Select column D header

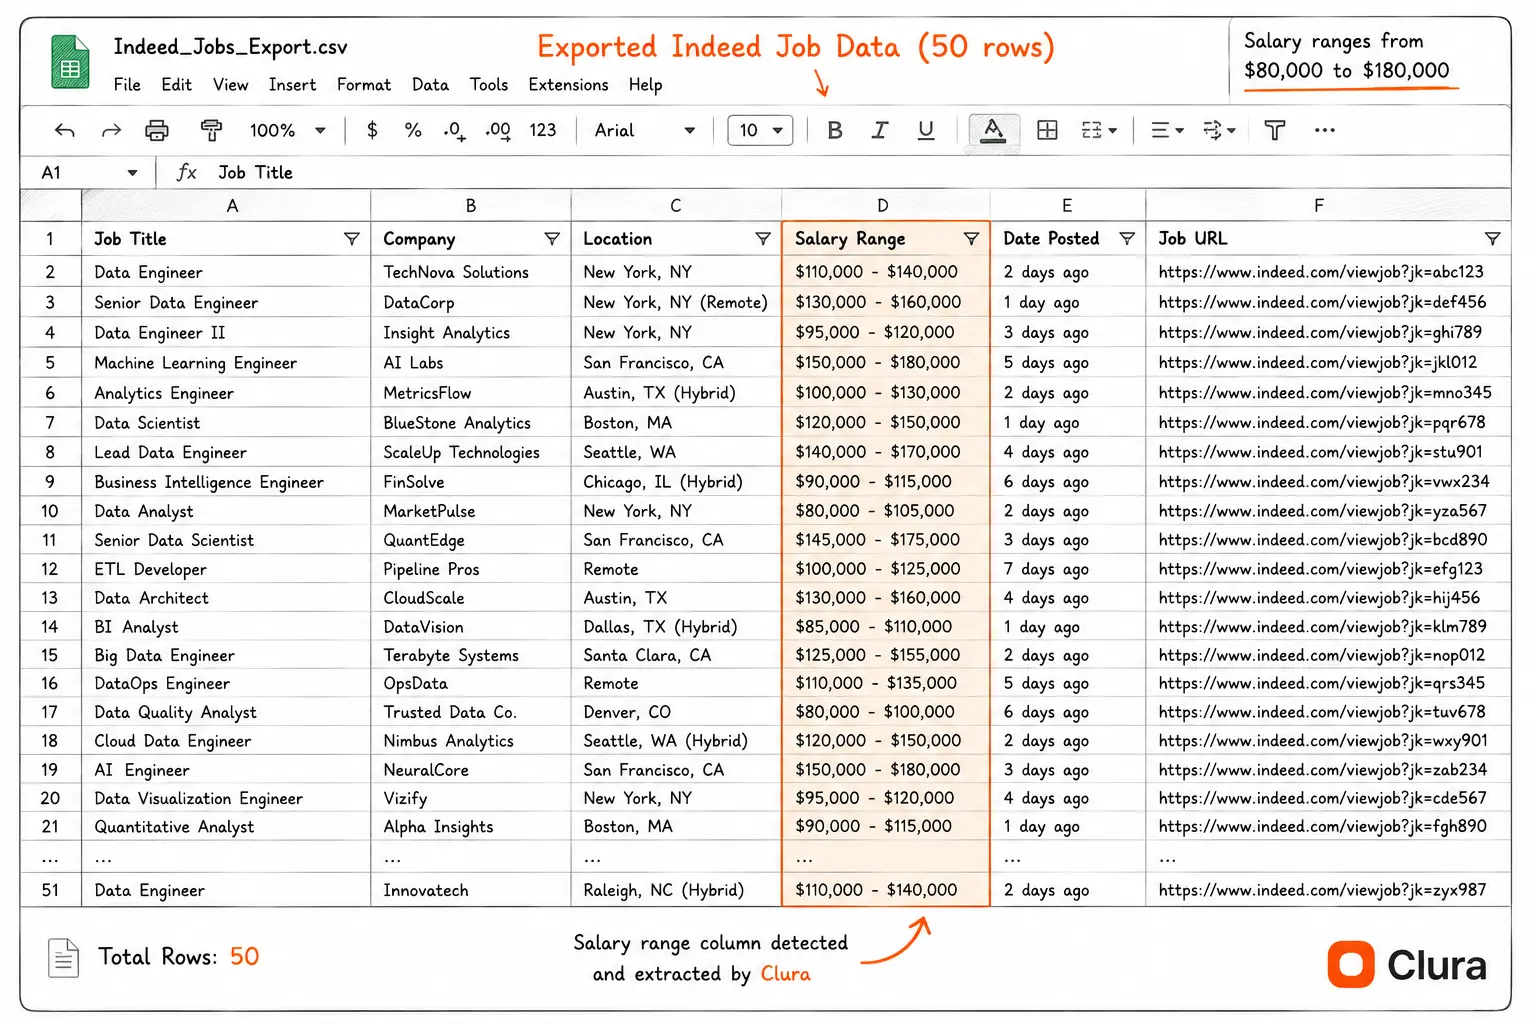[885, 206]
